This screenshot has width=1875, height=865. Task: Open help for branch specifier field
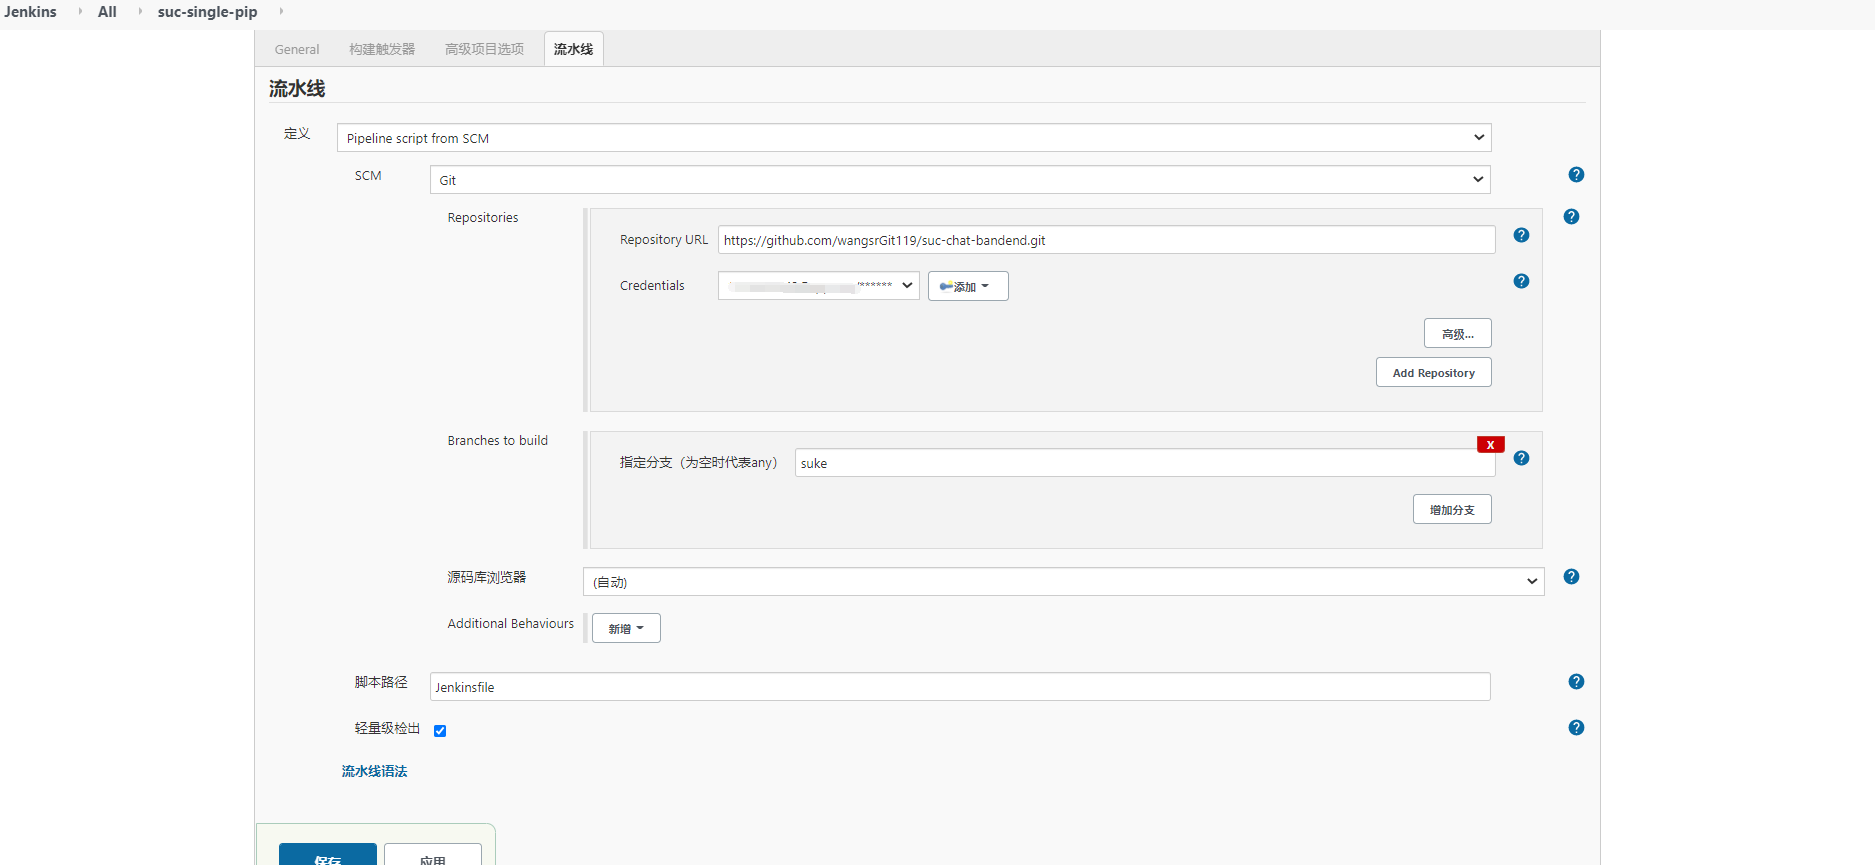[1521, 458]
